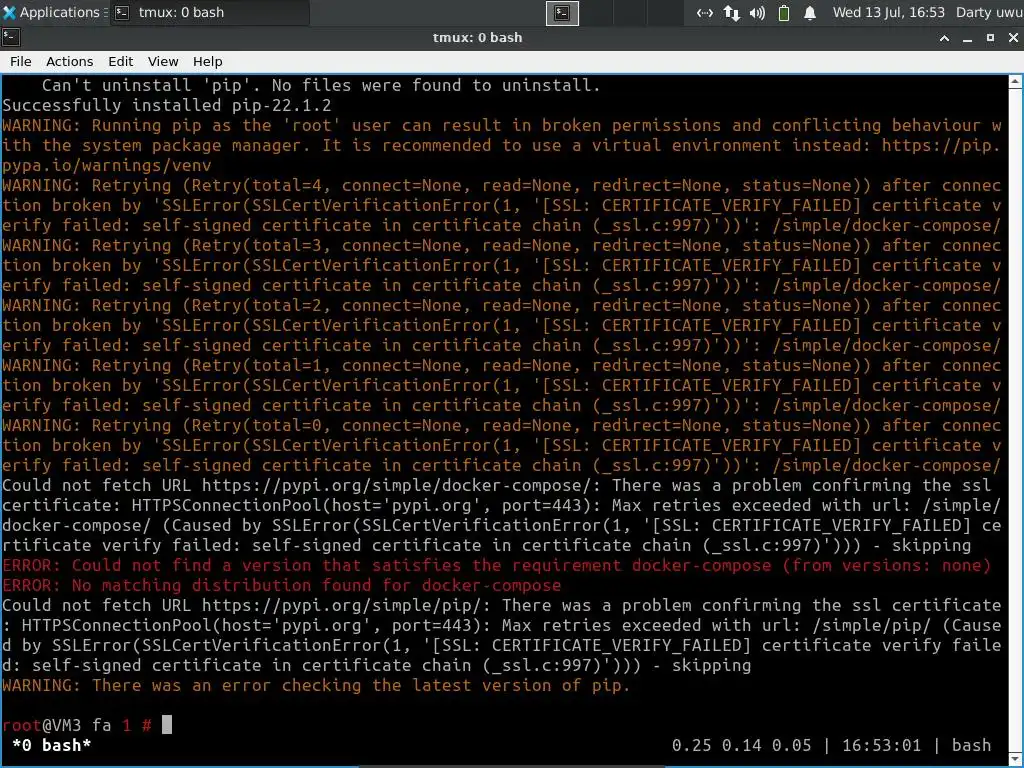Click the scrollbar up arrow
Image resolution: width=1024 pixels, height=768 pixels.
click(1016, 82)
